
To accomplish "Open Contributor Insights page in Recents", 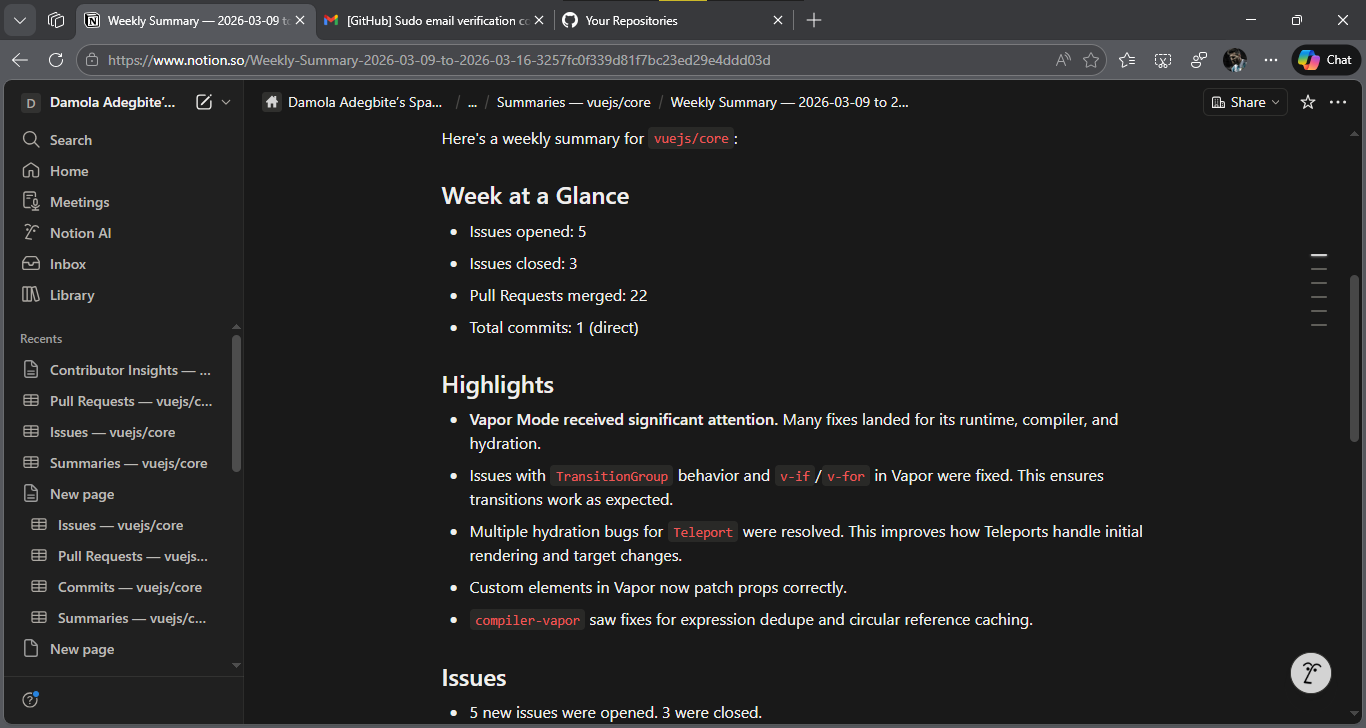I will click(121, 370).
